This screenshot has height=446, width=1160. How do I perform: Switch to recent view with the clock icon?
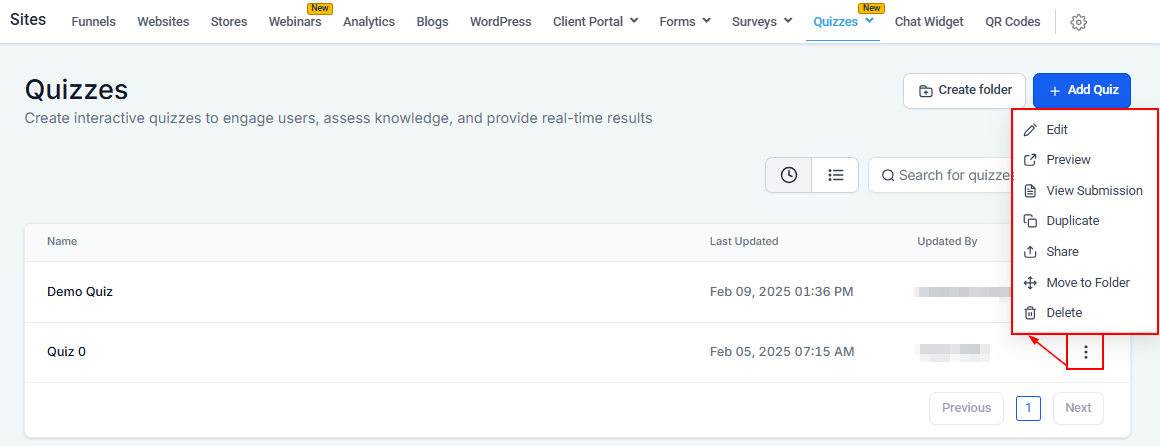pos(789,175)
